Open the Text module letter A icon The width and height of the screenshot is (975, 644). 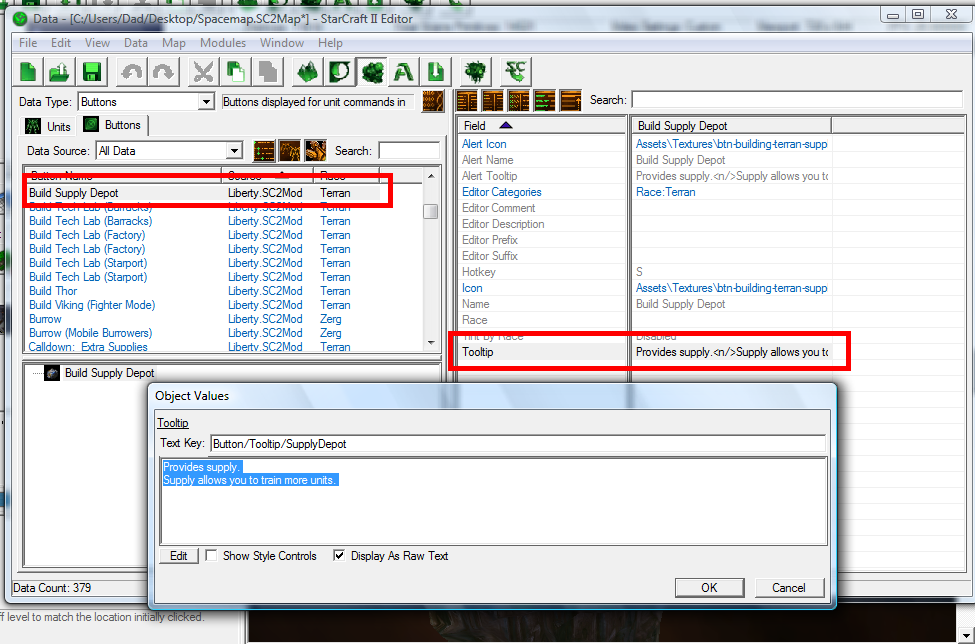click(404, 72)
